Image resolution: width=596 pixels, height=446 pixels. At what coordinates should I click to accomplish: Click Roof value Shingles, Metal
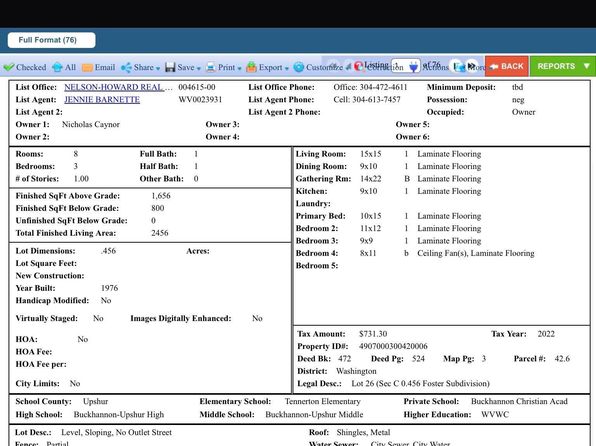(x=363, y=432)
